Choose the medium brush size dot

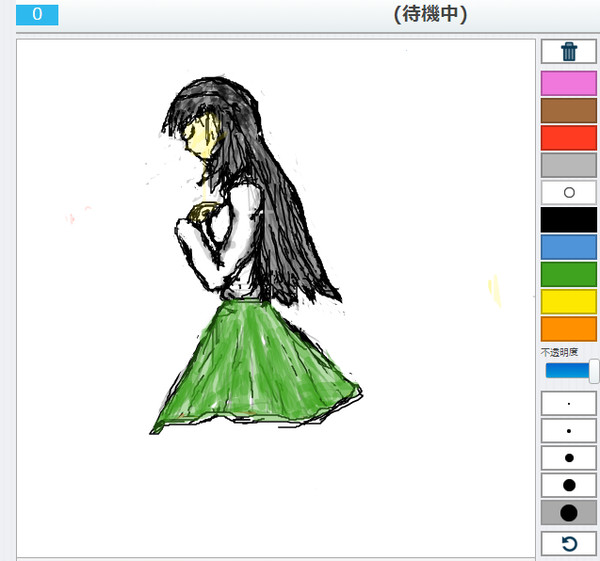click(x=569, y=458)
